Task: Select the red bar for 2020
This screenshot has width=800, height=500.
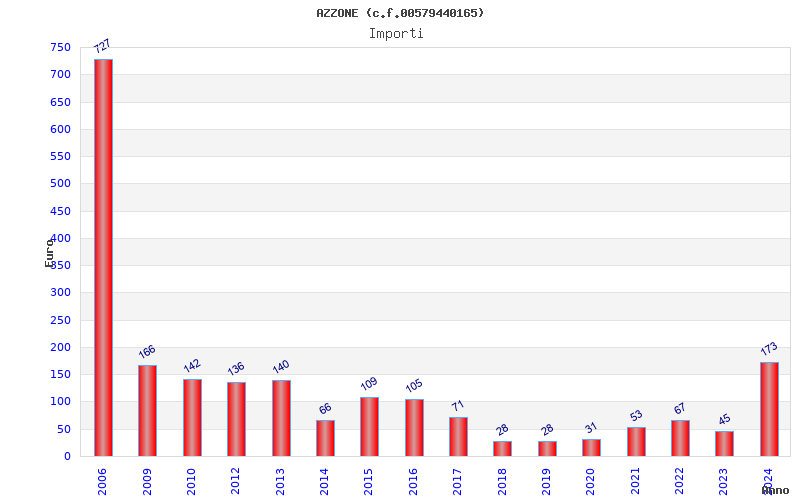Action: coord(591,447)
